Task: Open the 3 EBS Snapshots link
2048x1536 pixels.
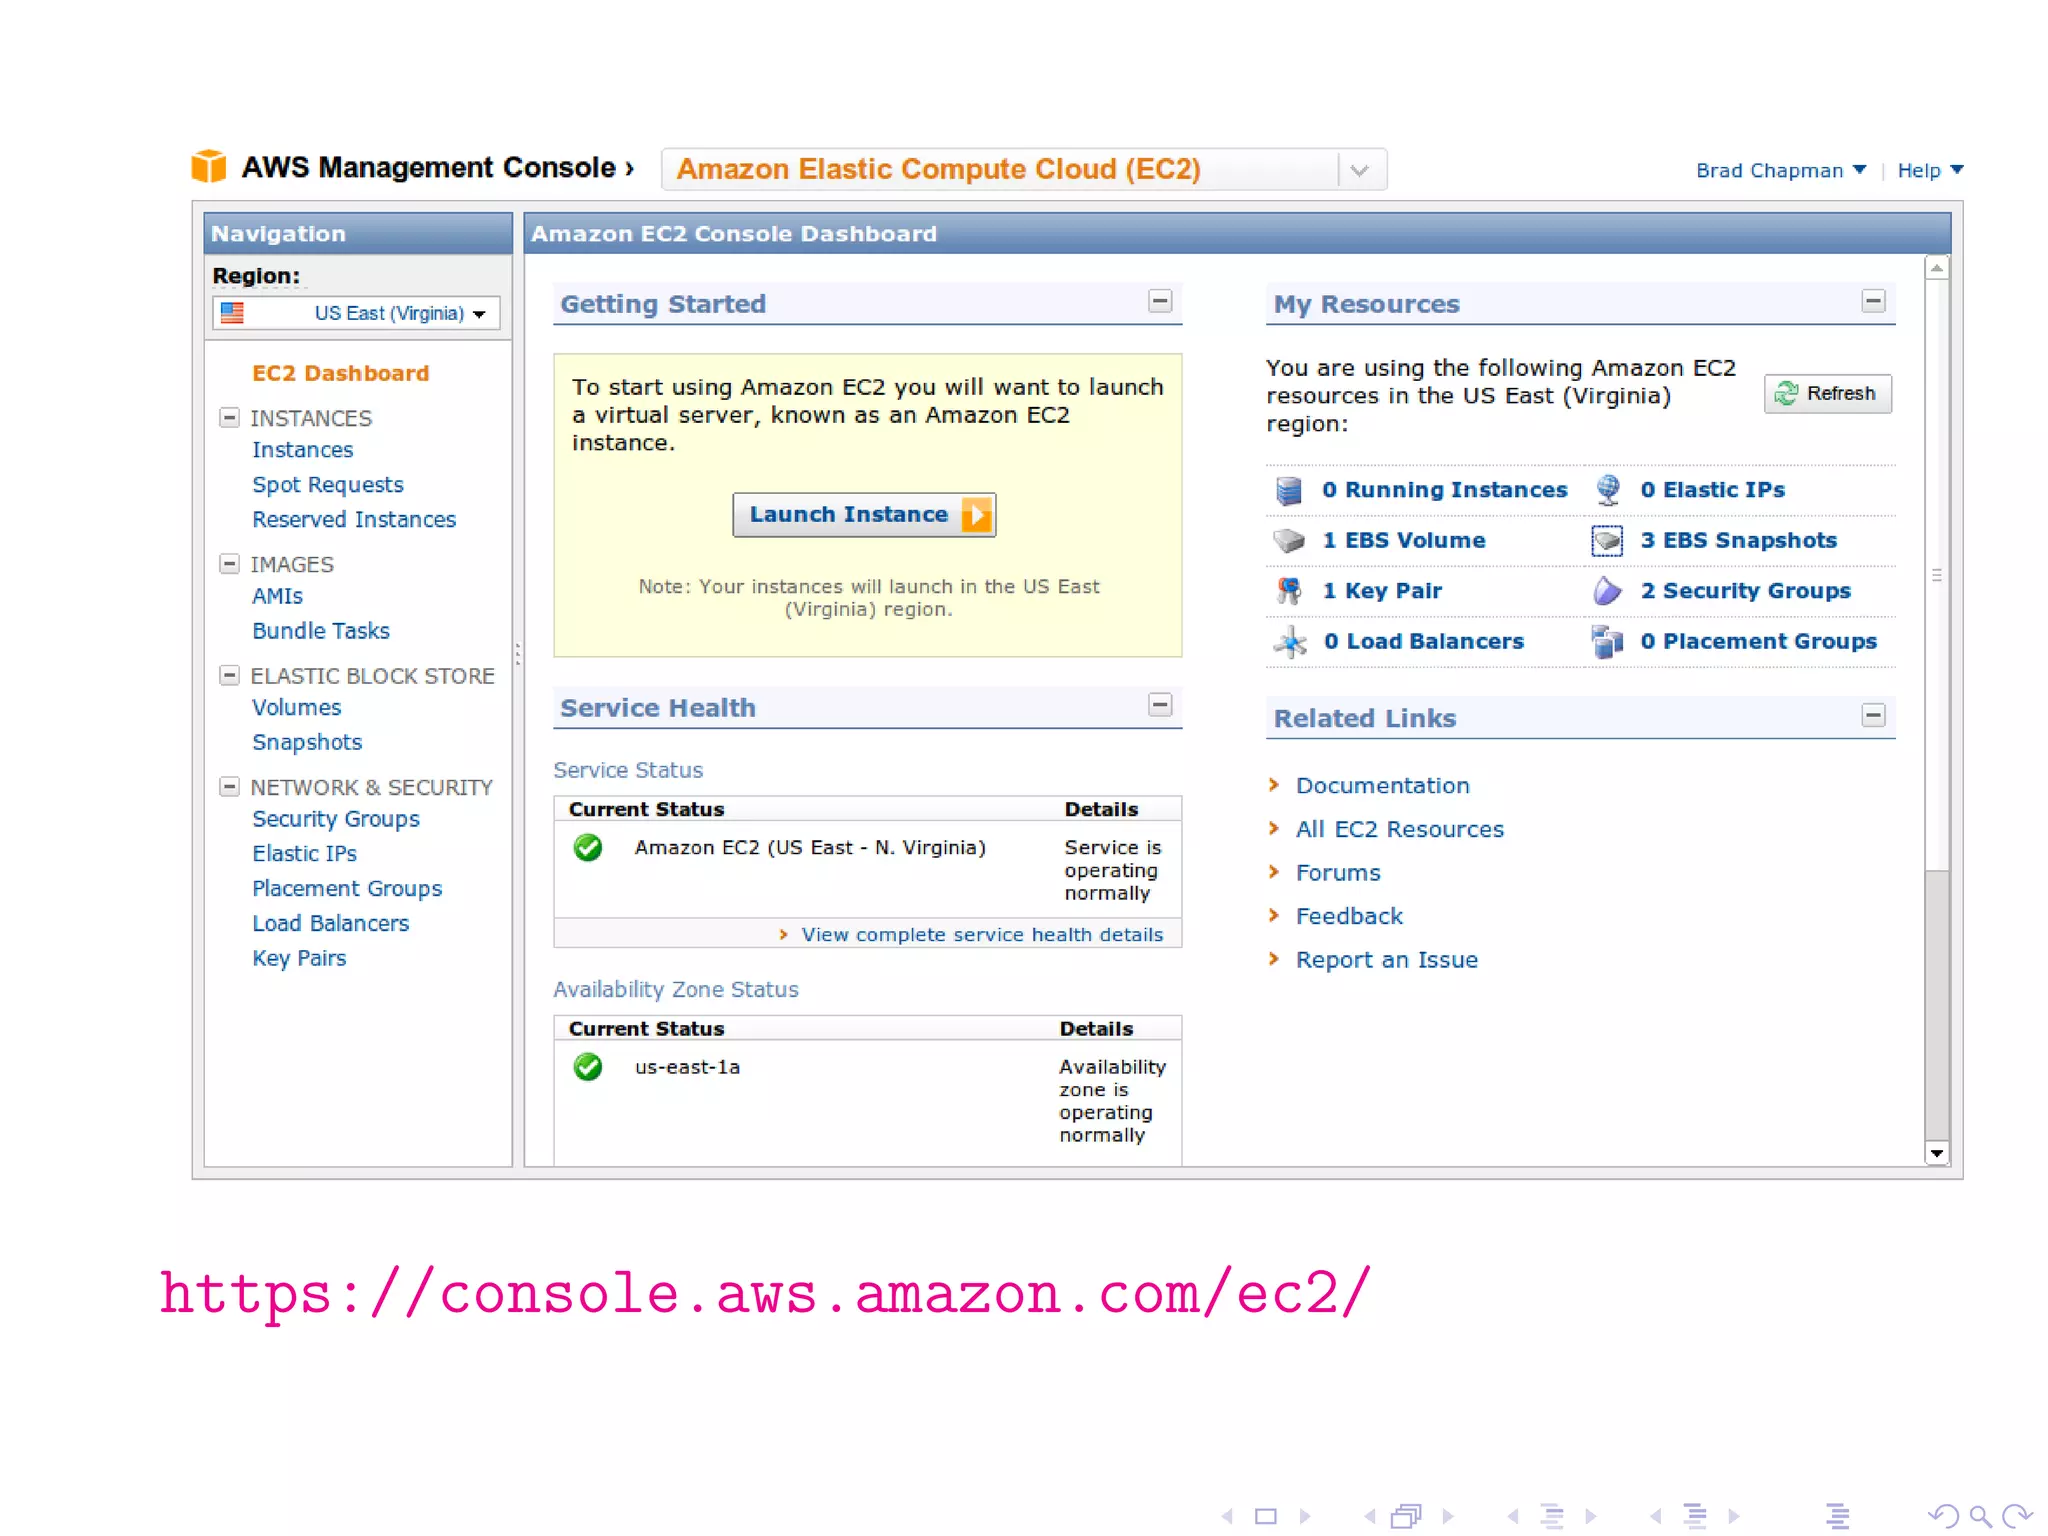Action: [1738, 541]
